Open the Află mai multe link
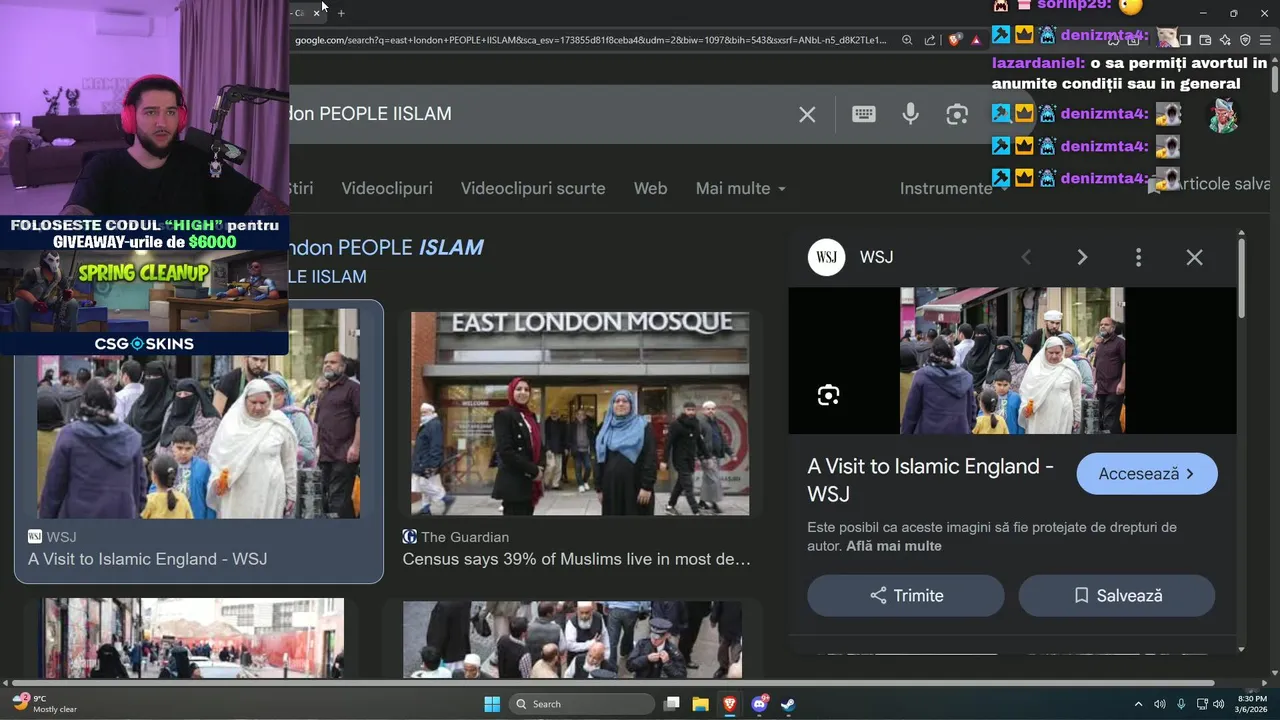Screen dimensions: 1280x720 tap(894, 546)
